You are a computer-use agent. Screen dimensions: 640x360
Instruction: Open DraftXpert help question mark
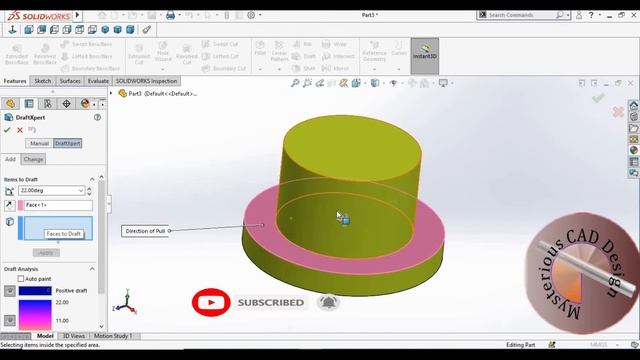pyautogui.click(x=97, y=117)
